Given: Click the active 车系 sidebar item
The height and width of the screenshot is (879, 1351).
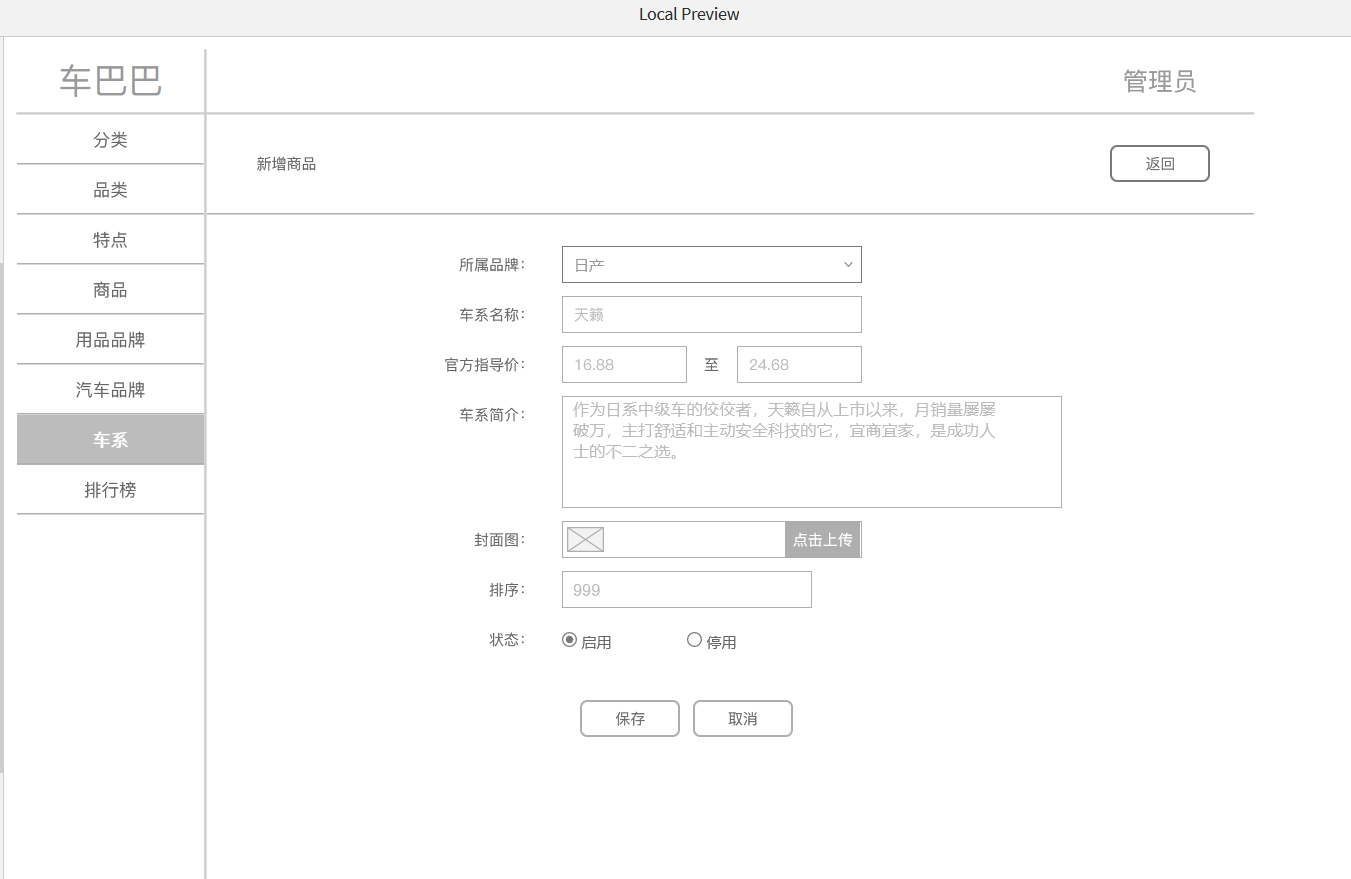Looking at the screenshot, I should pyautogui.click(x=110, y=440).
